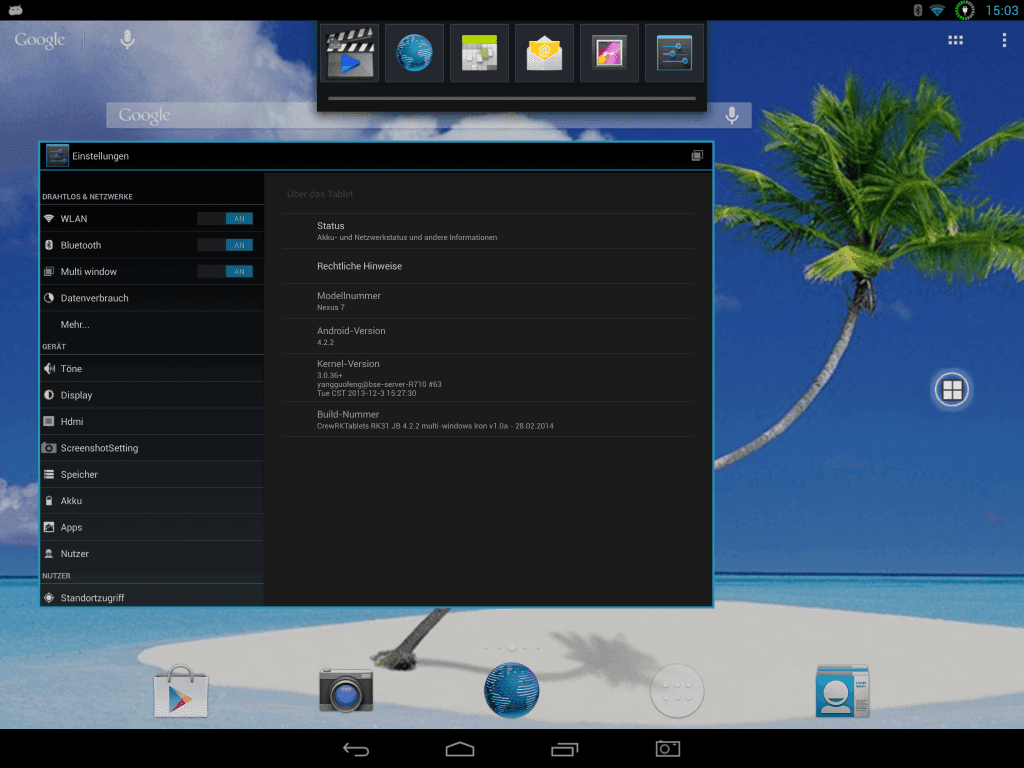1024x768 pixels.
Task: Disable the Multi window switch
Action: tap(225, 271)
